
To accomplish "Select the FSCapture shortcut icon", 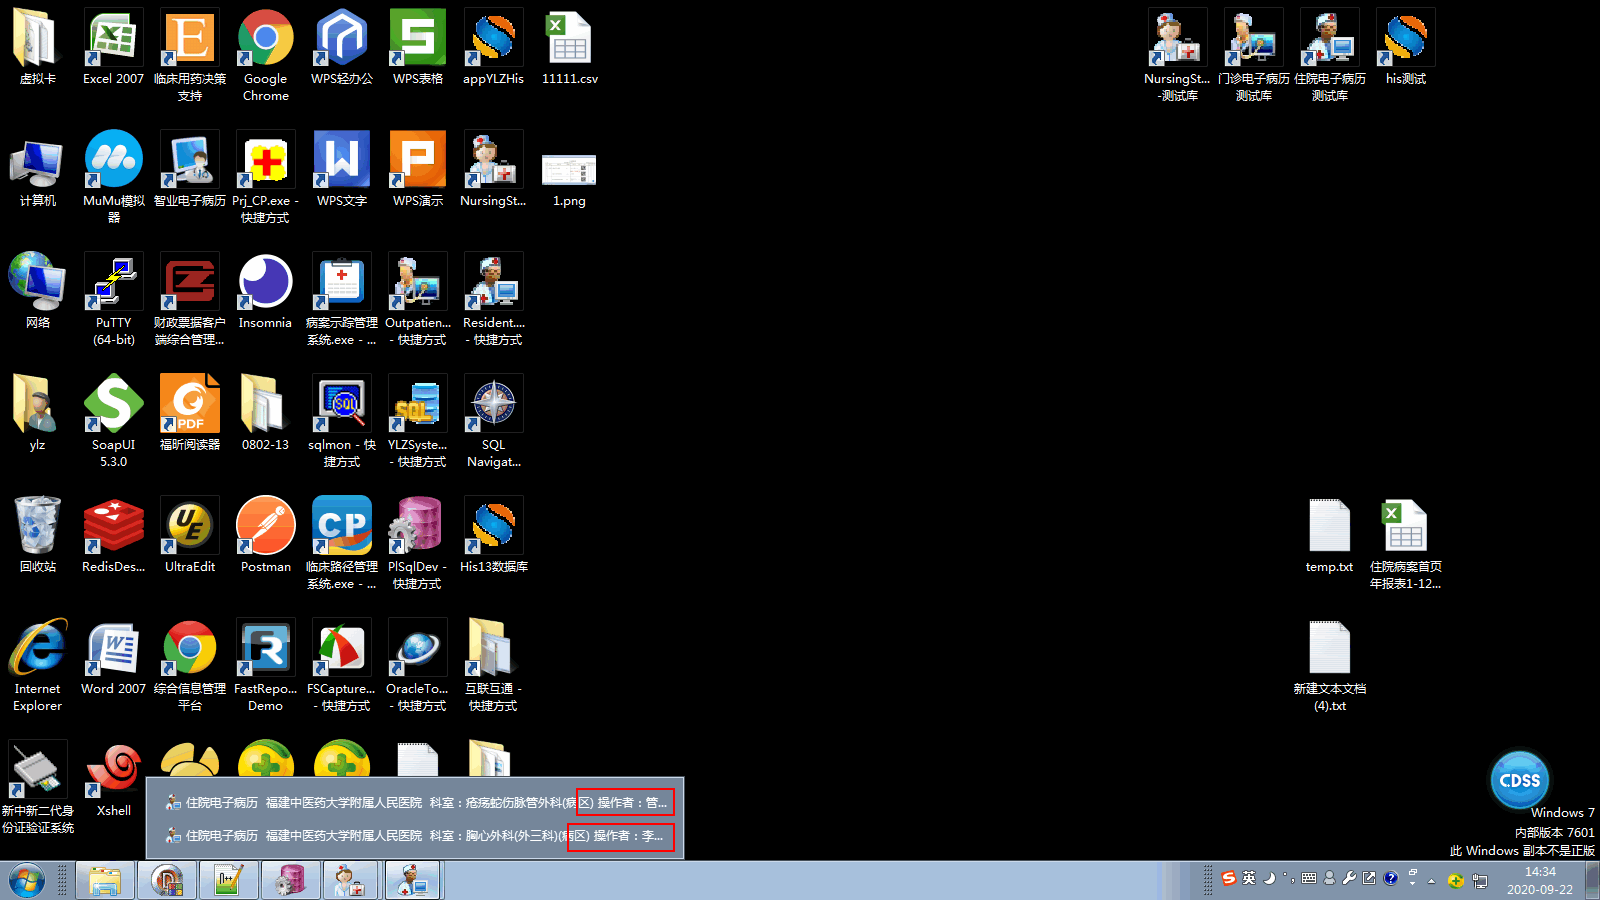I will [342, 666].
